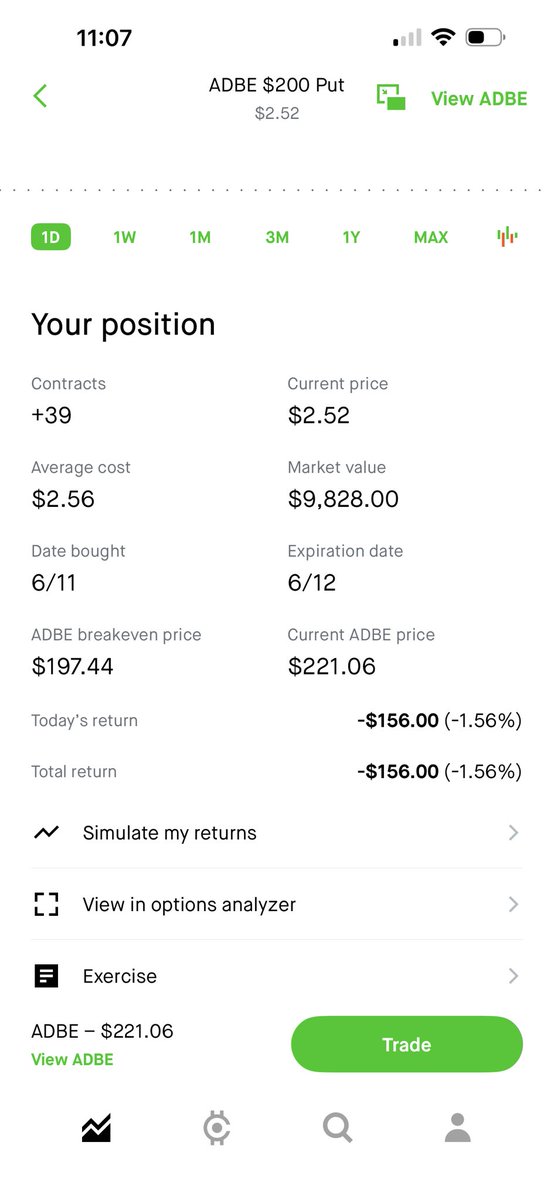The width and height of the screenshot is (554, 1200).
Task: Expand the Exercise row chevron
Action: tap(513, 976)
